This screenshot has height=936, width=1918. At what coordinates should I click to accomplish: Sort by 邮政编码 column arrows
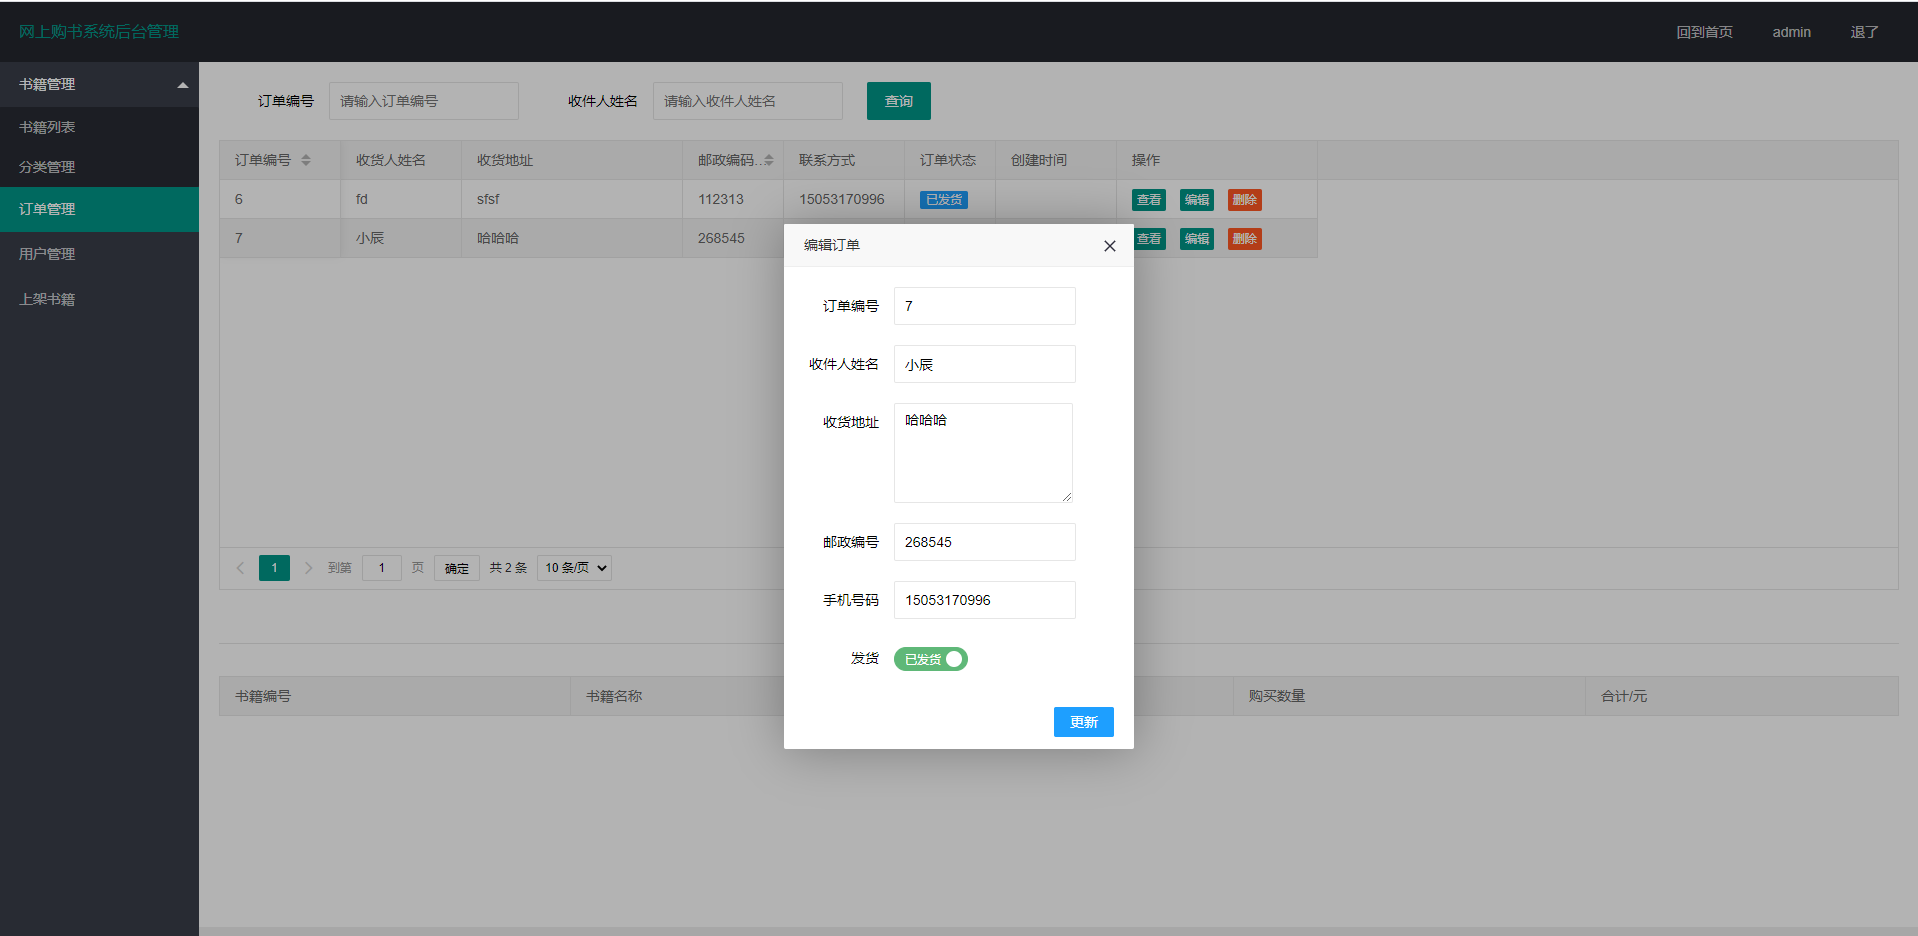(769, 160)
